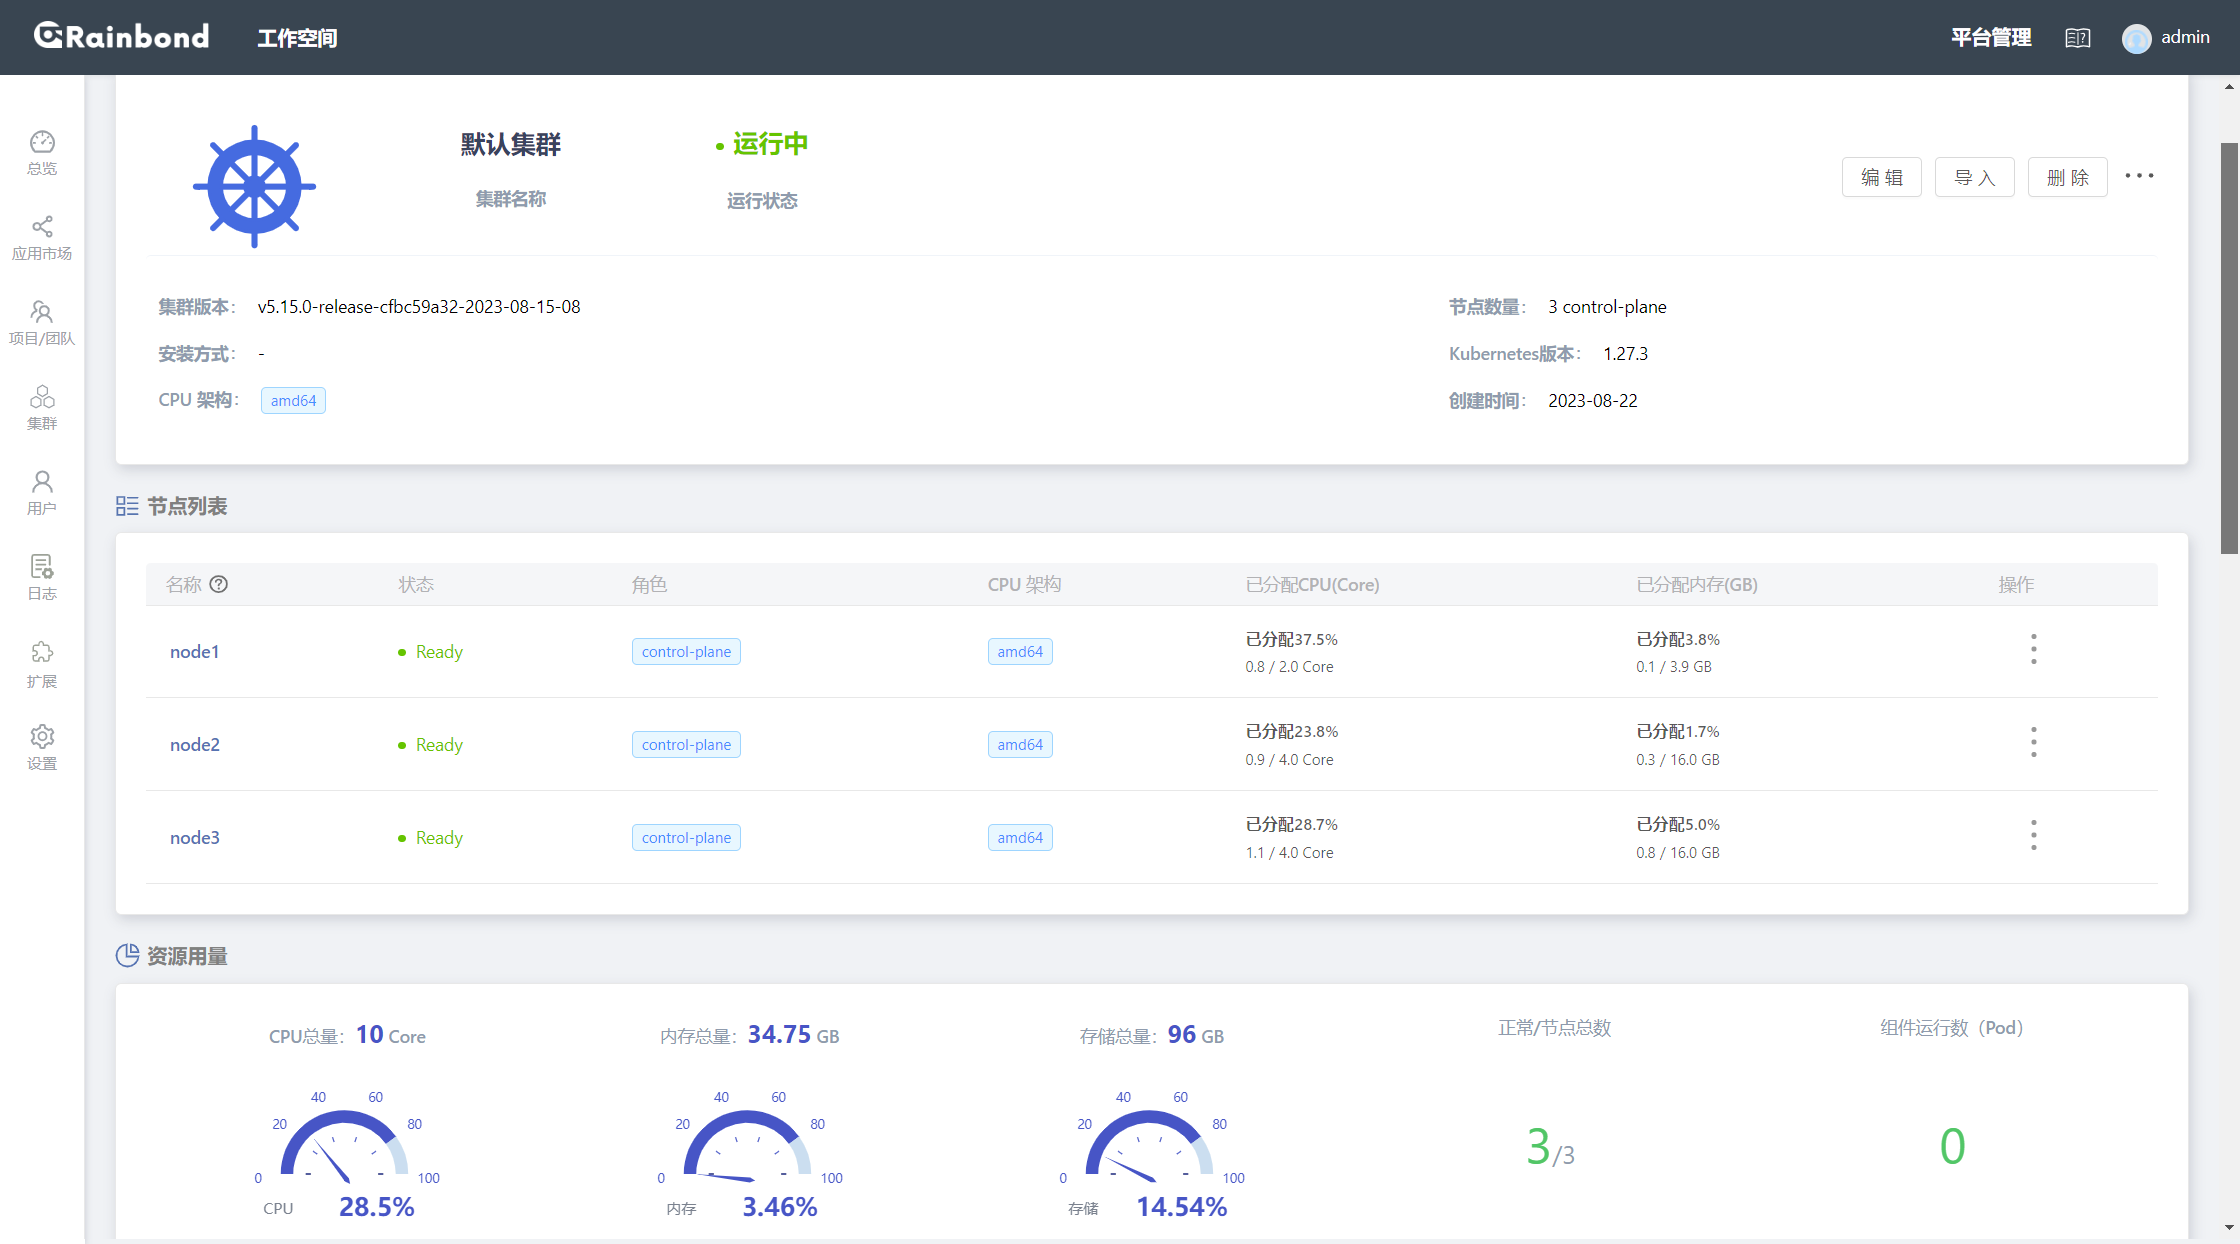The height and width of the screenshot is (1244, 2240).
Task: Click the amd64 tag in node3 row
Action: (1020, 837)
